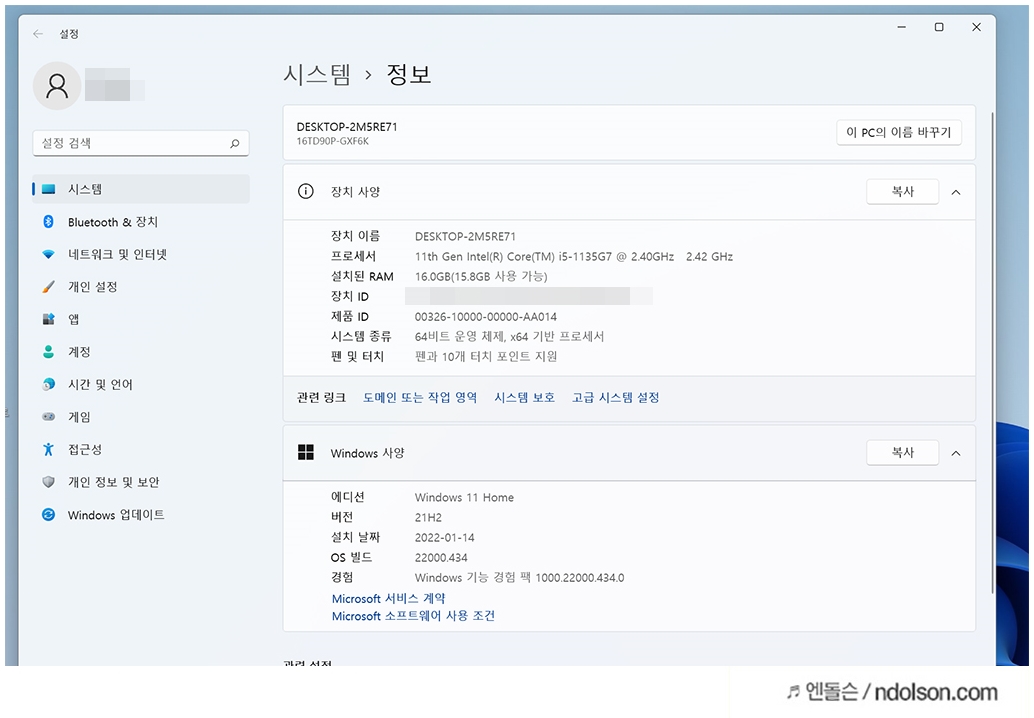Select 개인 정보 및 보안
Image resolution: width=1034 pixels, height=718 pixels.
[x=140, y=481]
